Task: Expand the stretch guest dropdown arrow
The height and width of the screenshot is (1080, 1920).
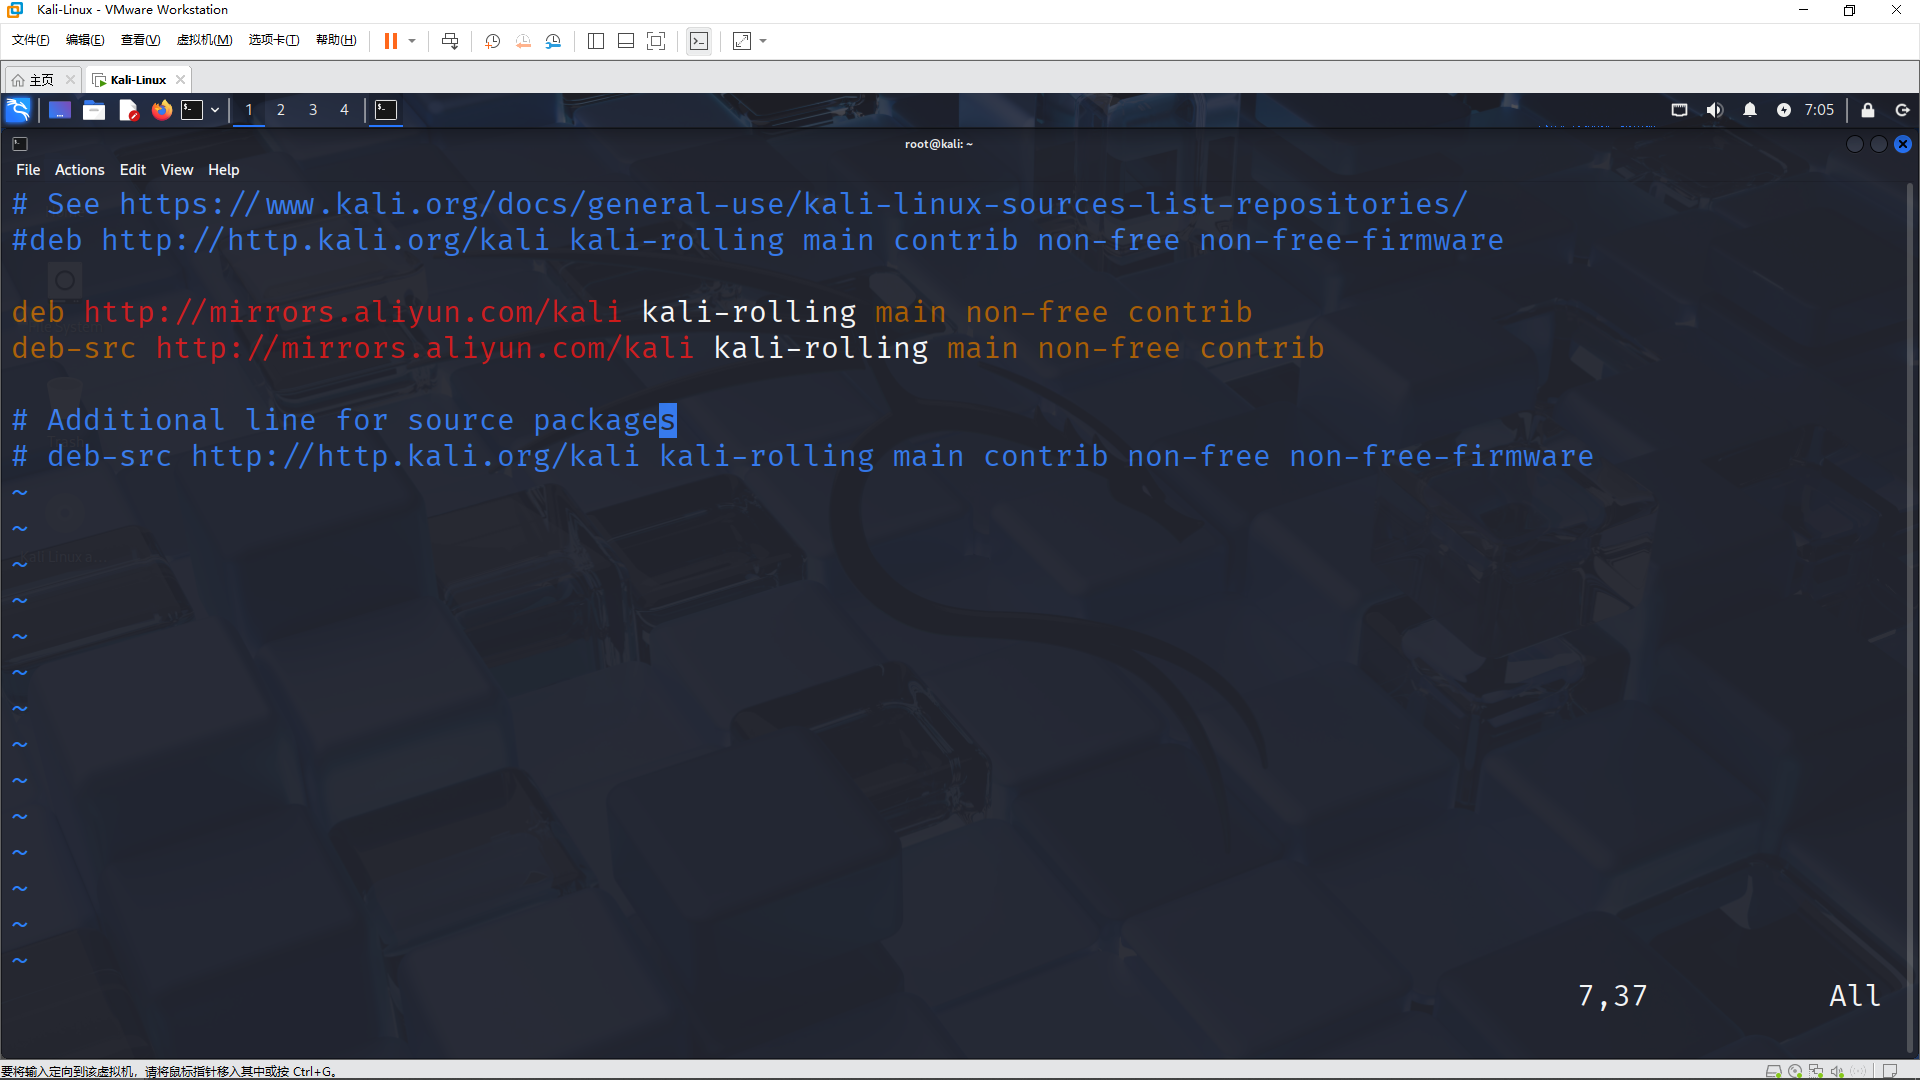Action: coord(763,41)
